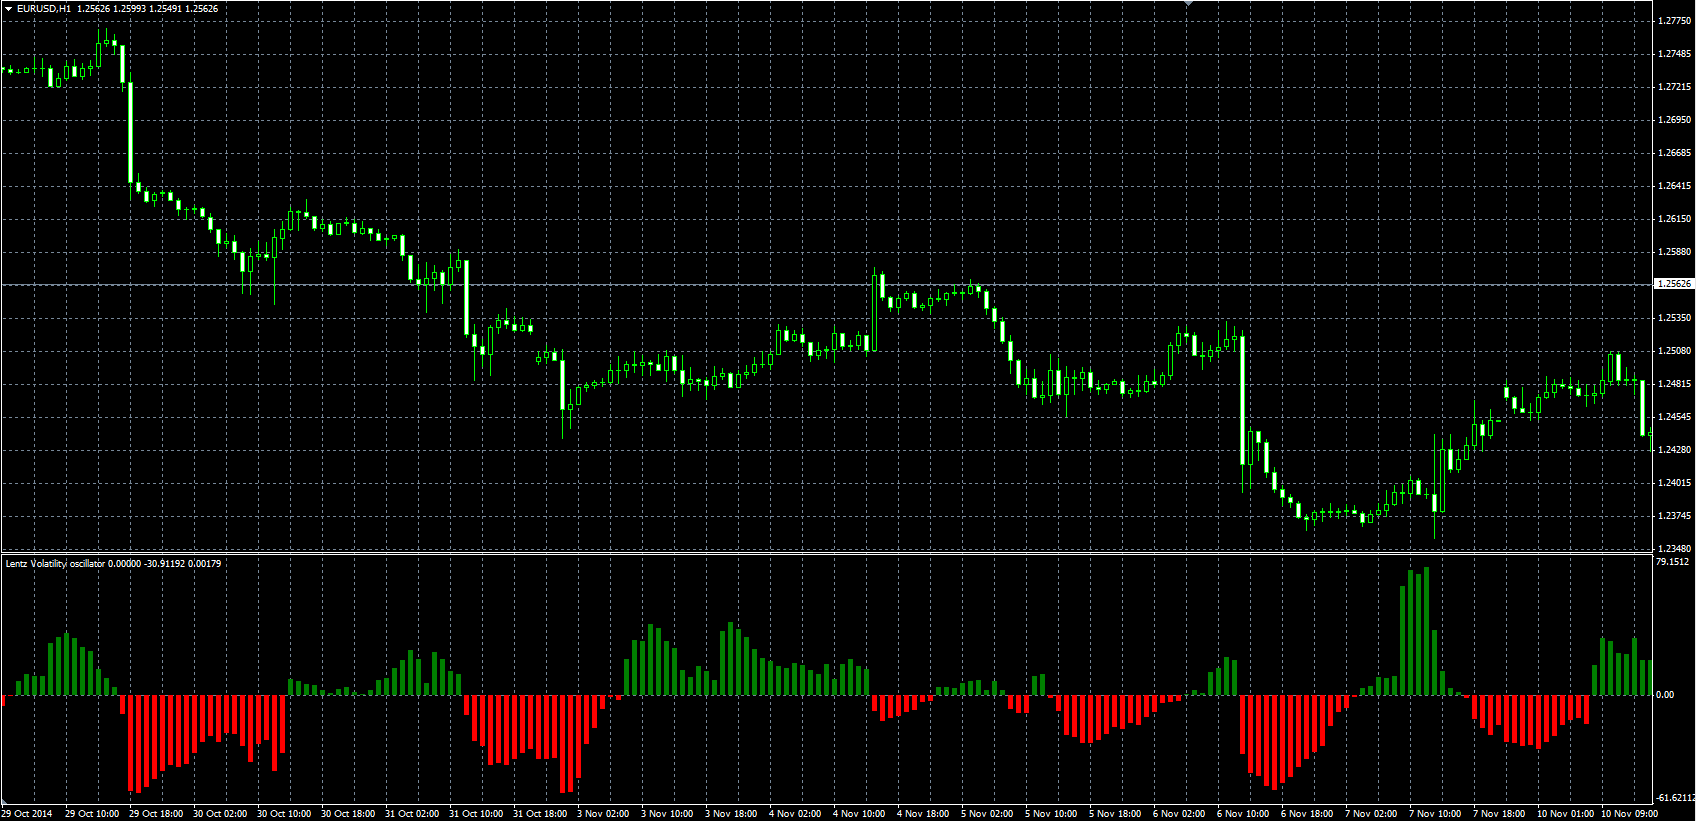Click the 1.27750 price scale label
The height and width of the screenshot is (821, 1696).
click(x=1675, y=20)
